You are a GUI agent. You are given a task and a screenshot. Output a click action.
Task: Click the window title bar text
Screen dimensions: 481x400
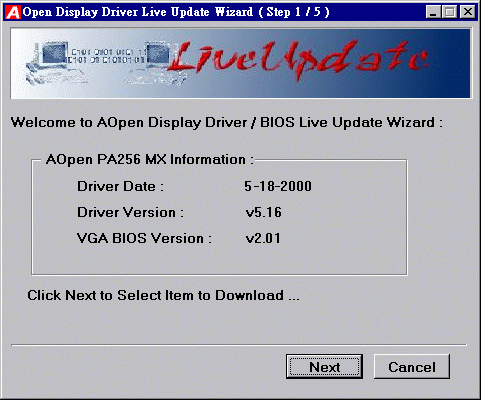click(x=176, y=12)
